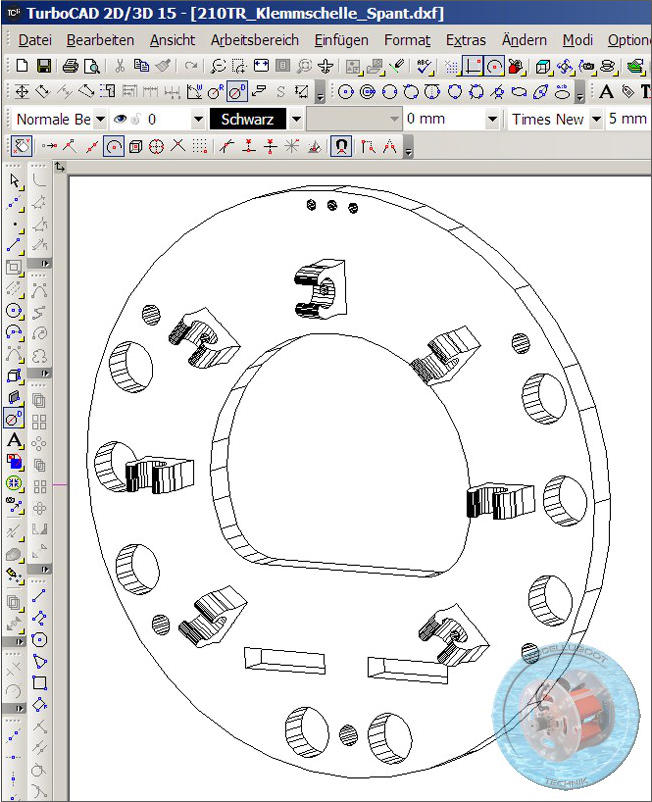Select the Center and Point circle tool
The image size is (652, 802).
coord(346,92)
